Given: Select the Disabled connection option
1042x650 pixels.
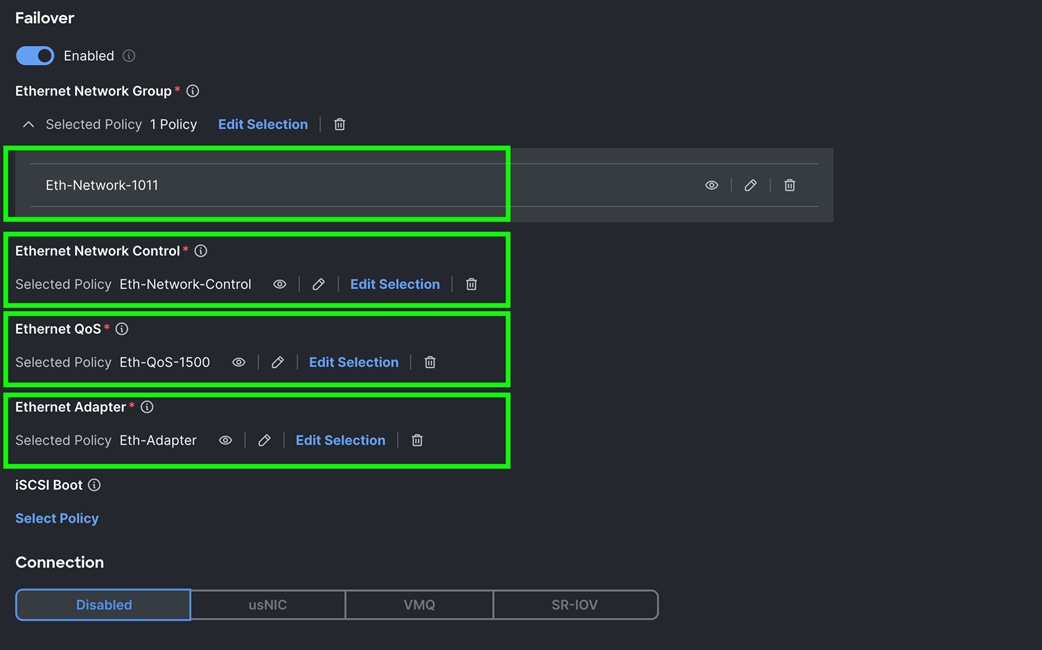Looking at the screenshot, I should [x=104, y=605].
